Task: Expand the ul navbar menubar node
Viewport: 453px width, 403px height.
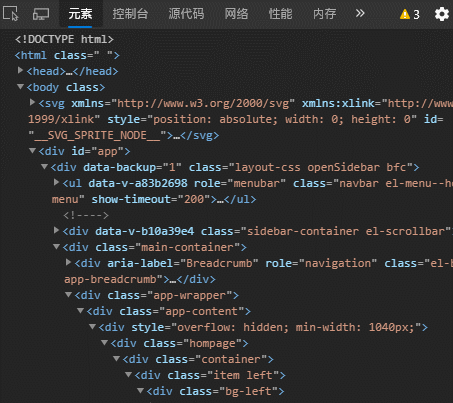Action: coord(56,182)
